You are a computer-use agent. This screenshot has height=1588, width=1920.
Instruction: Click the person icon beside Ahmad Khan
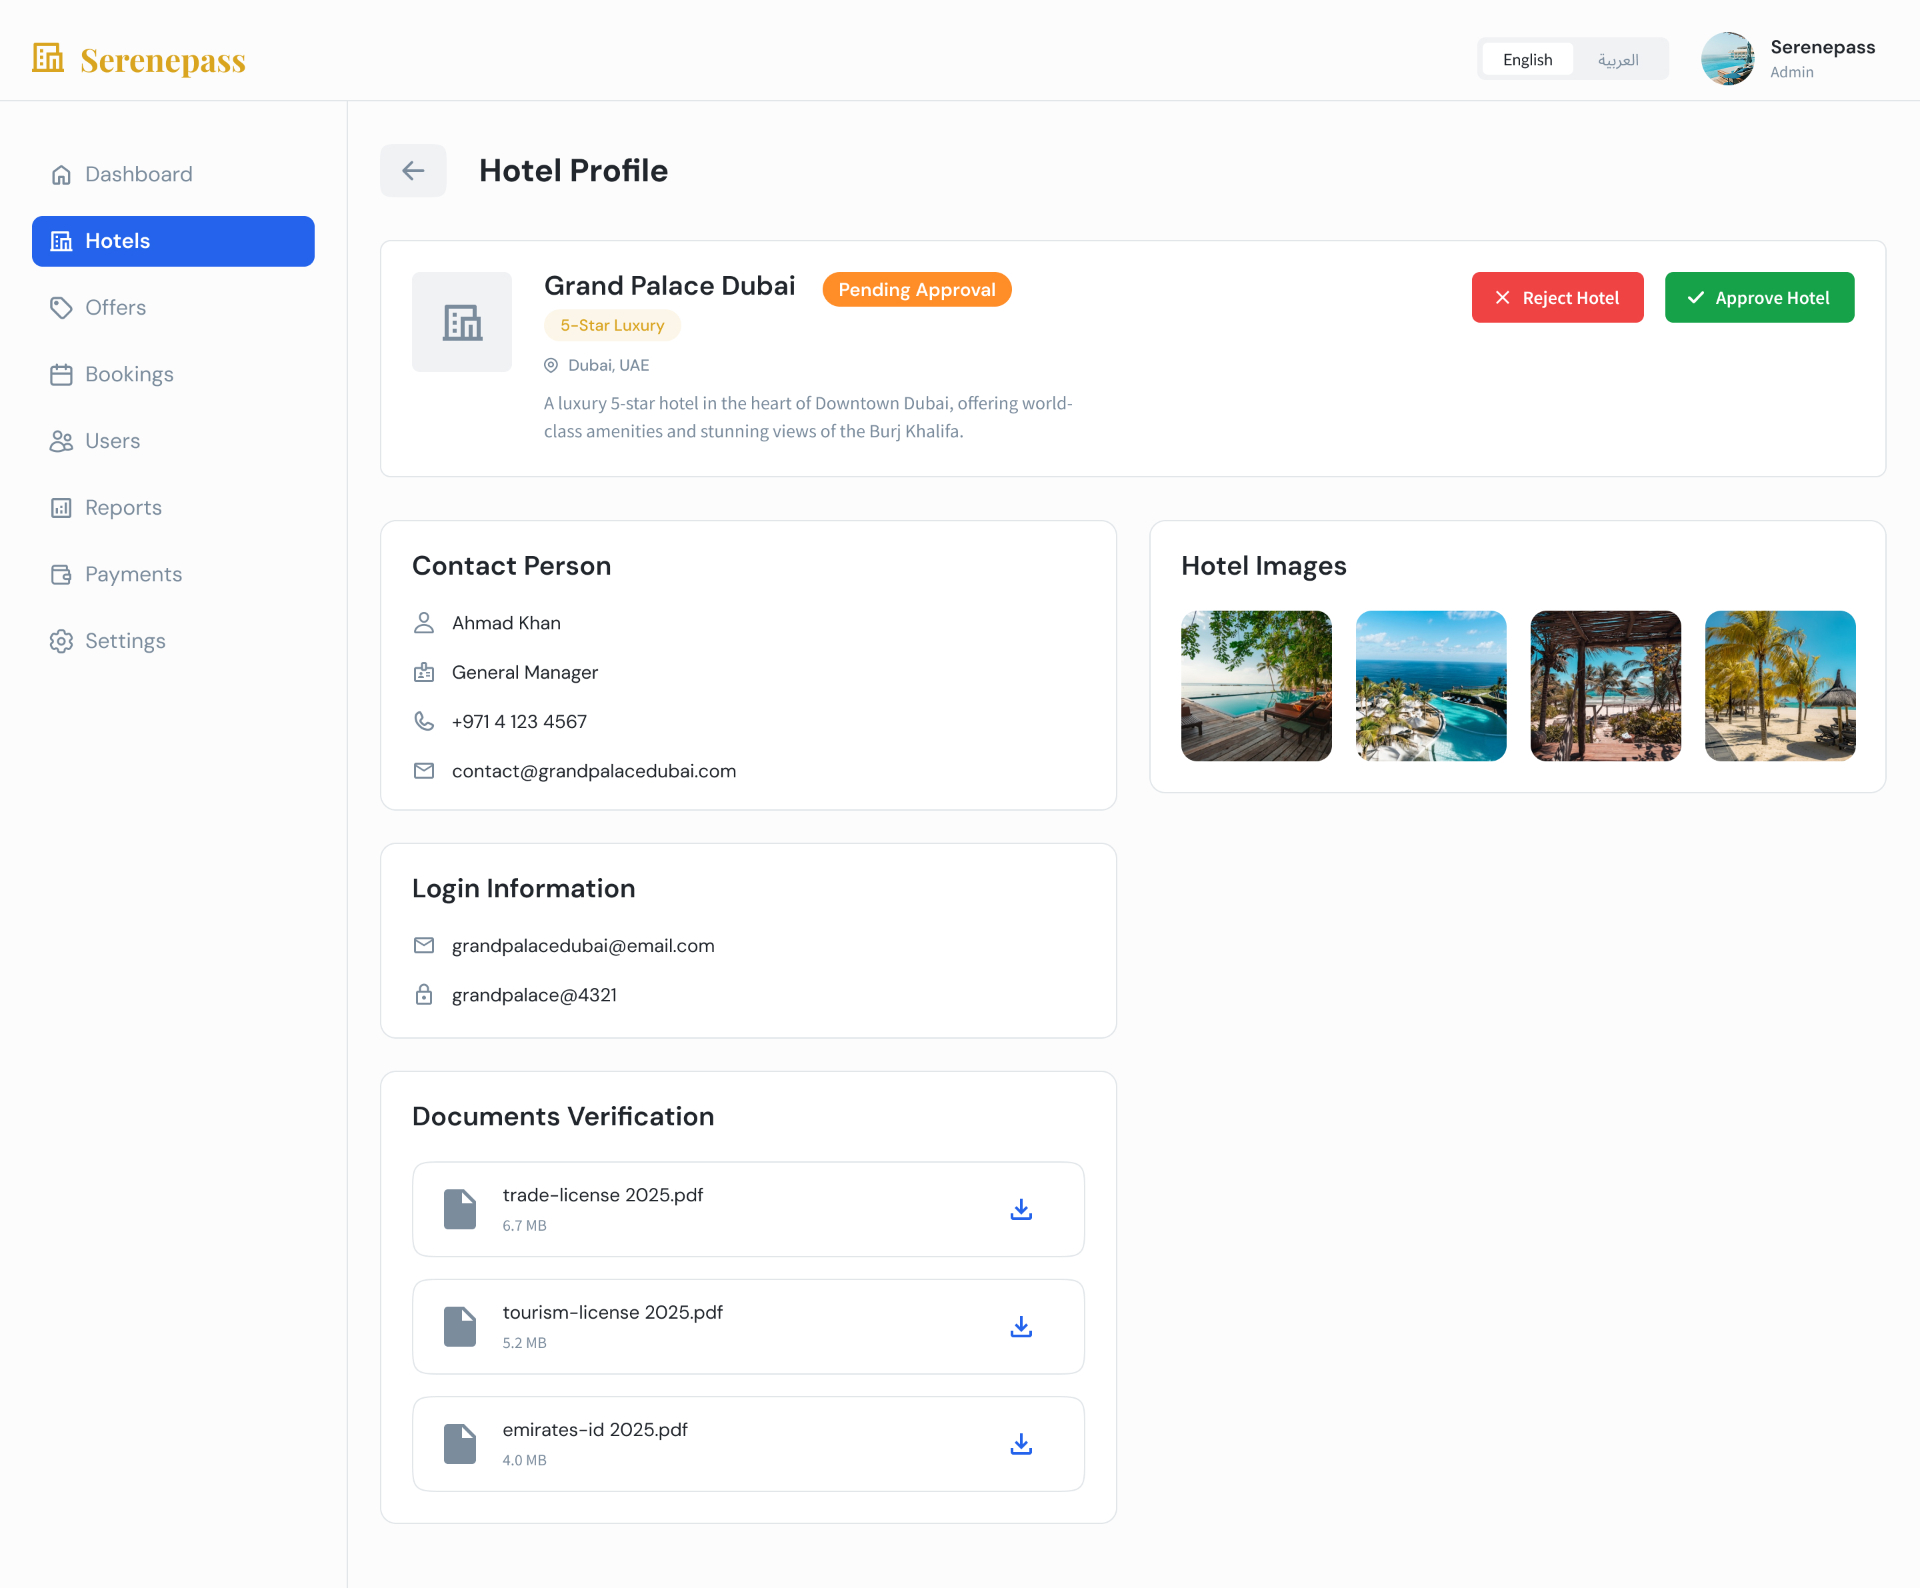click(x=424, y=623)
